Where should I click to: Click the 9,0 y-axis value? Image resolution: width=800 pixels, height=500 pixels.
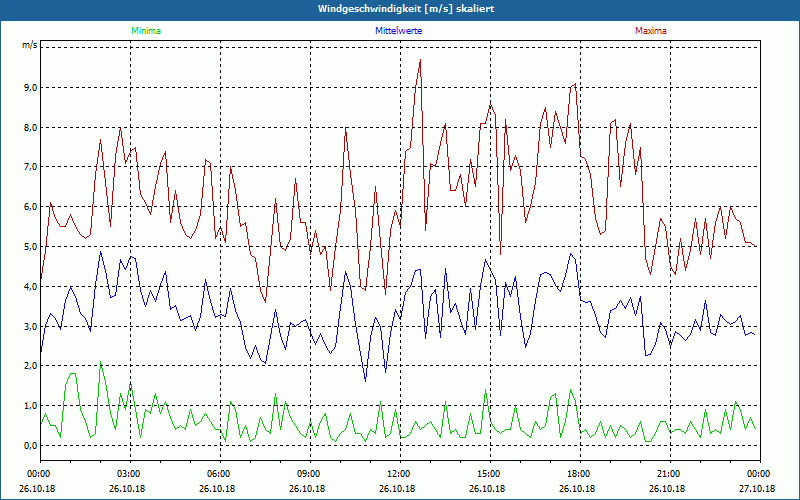(30, 88)
